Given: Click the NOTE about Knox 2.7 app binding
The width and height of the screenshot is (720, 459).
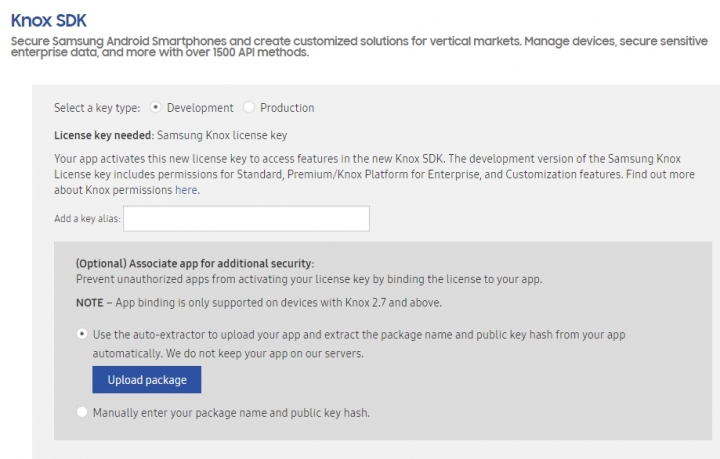Looking at the screenshot, I should (259, 303).
